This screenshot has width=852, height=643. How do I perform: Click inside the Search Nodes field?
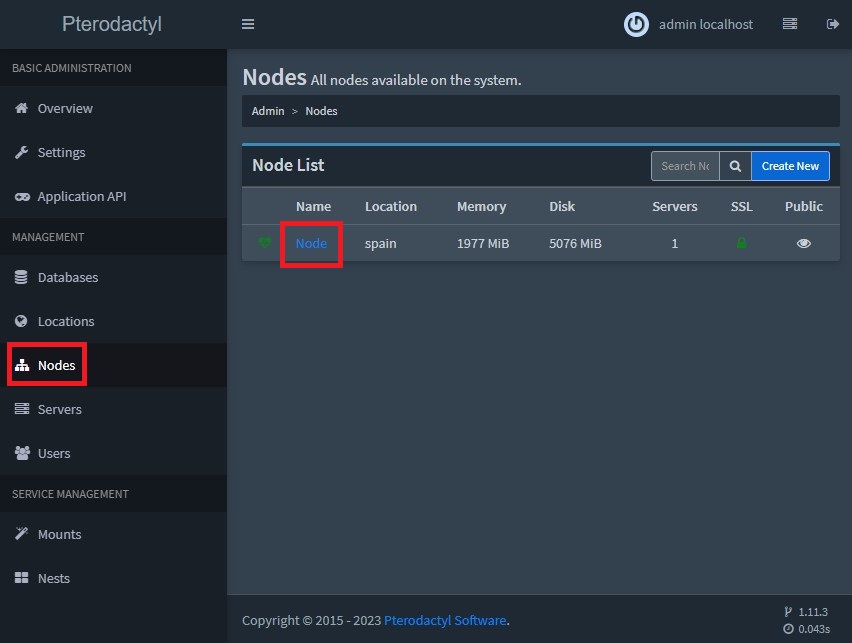(684, 165)
